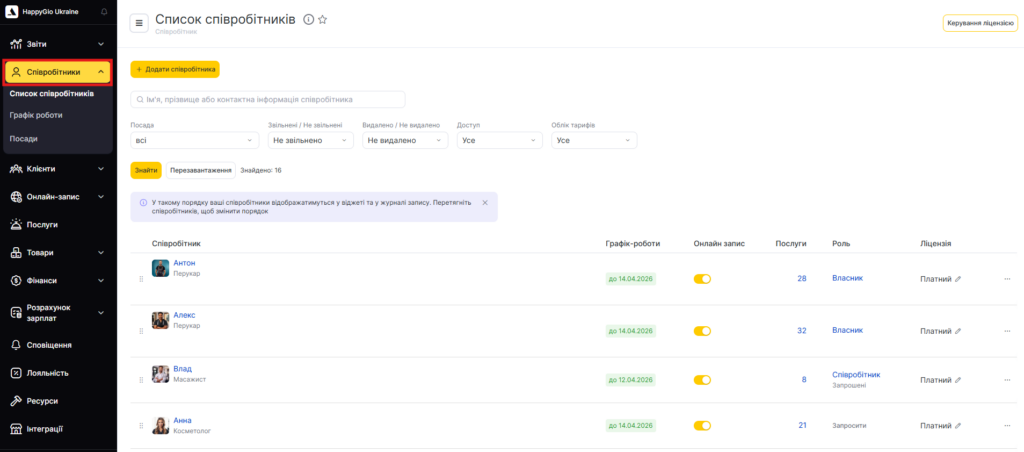The width and height of the screenshot is (1024, 452).
Task: Click the star favorite icon next to title
Action: (x=322, y=20)
